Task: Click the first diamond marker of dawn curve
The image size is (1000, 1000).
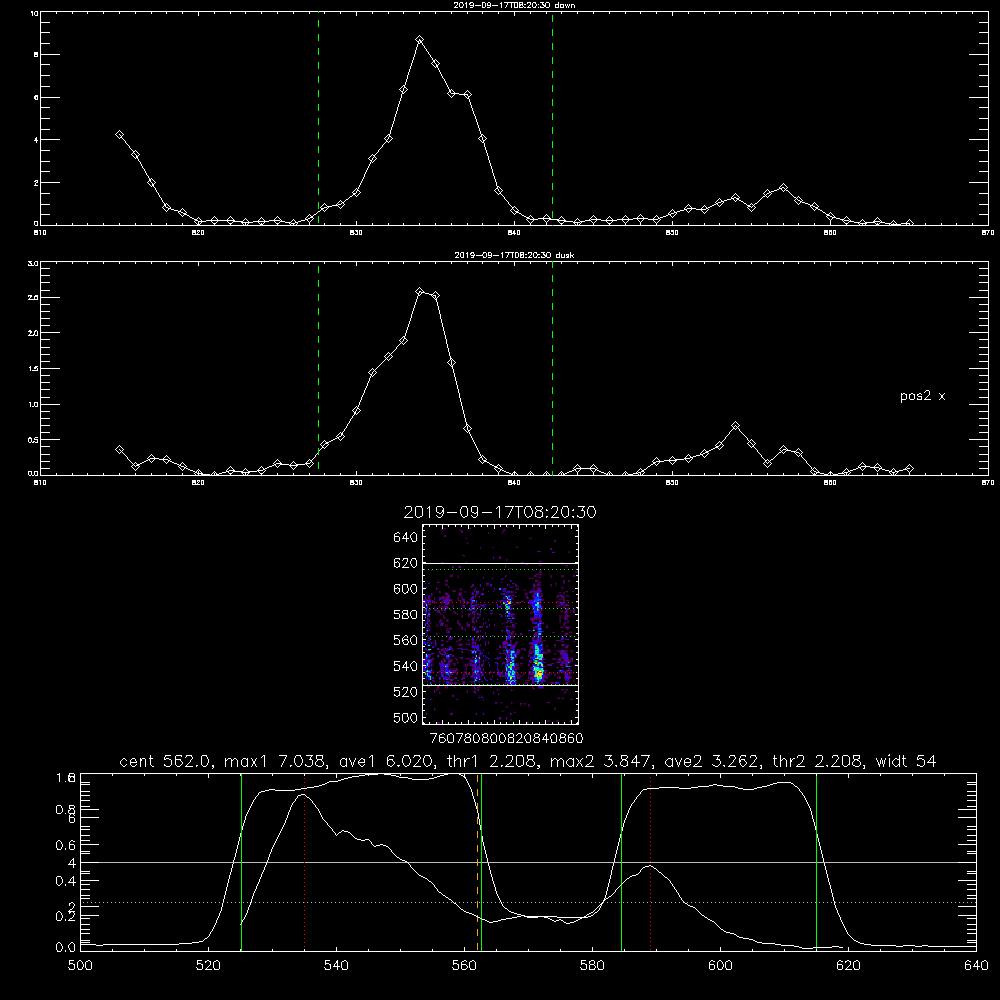Action: (119, 135)
